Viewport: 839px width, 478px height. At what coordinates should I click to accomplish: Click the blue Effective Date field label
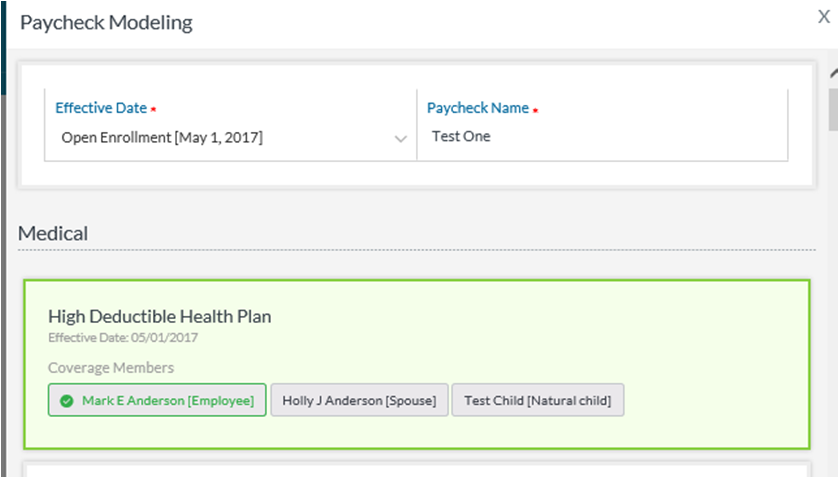point(100,108)
